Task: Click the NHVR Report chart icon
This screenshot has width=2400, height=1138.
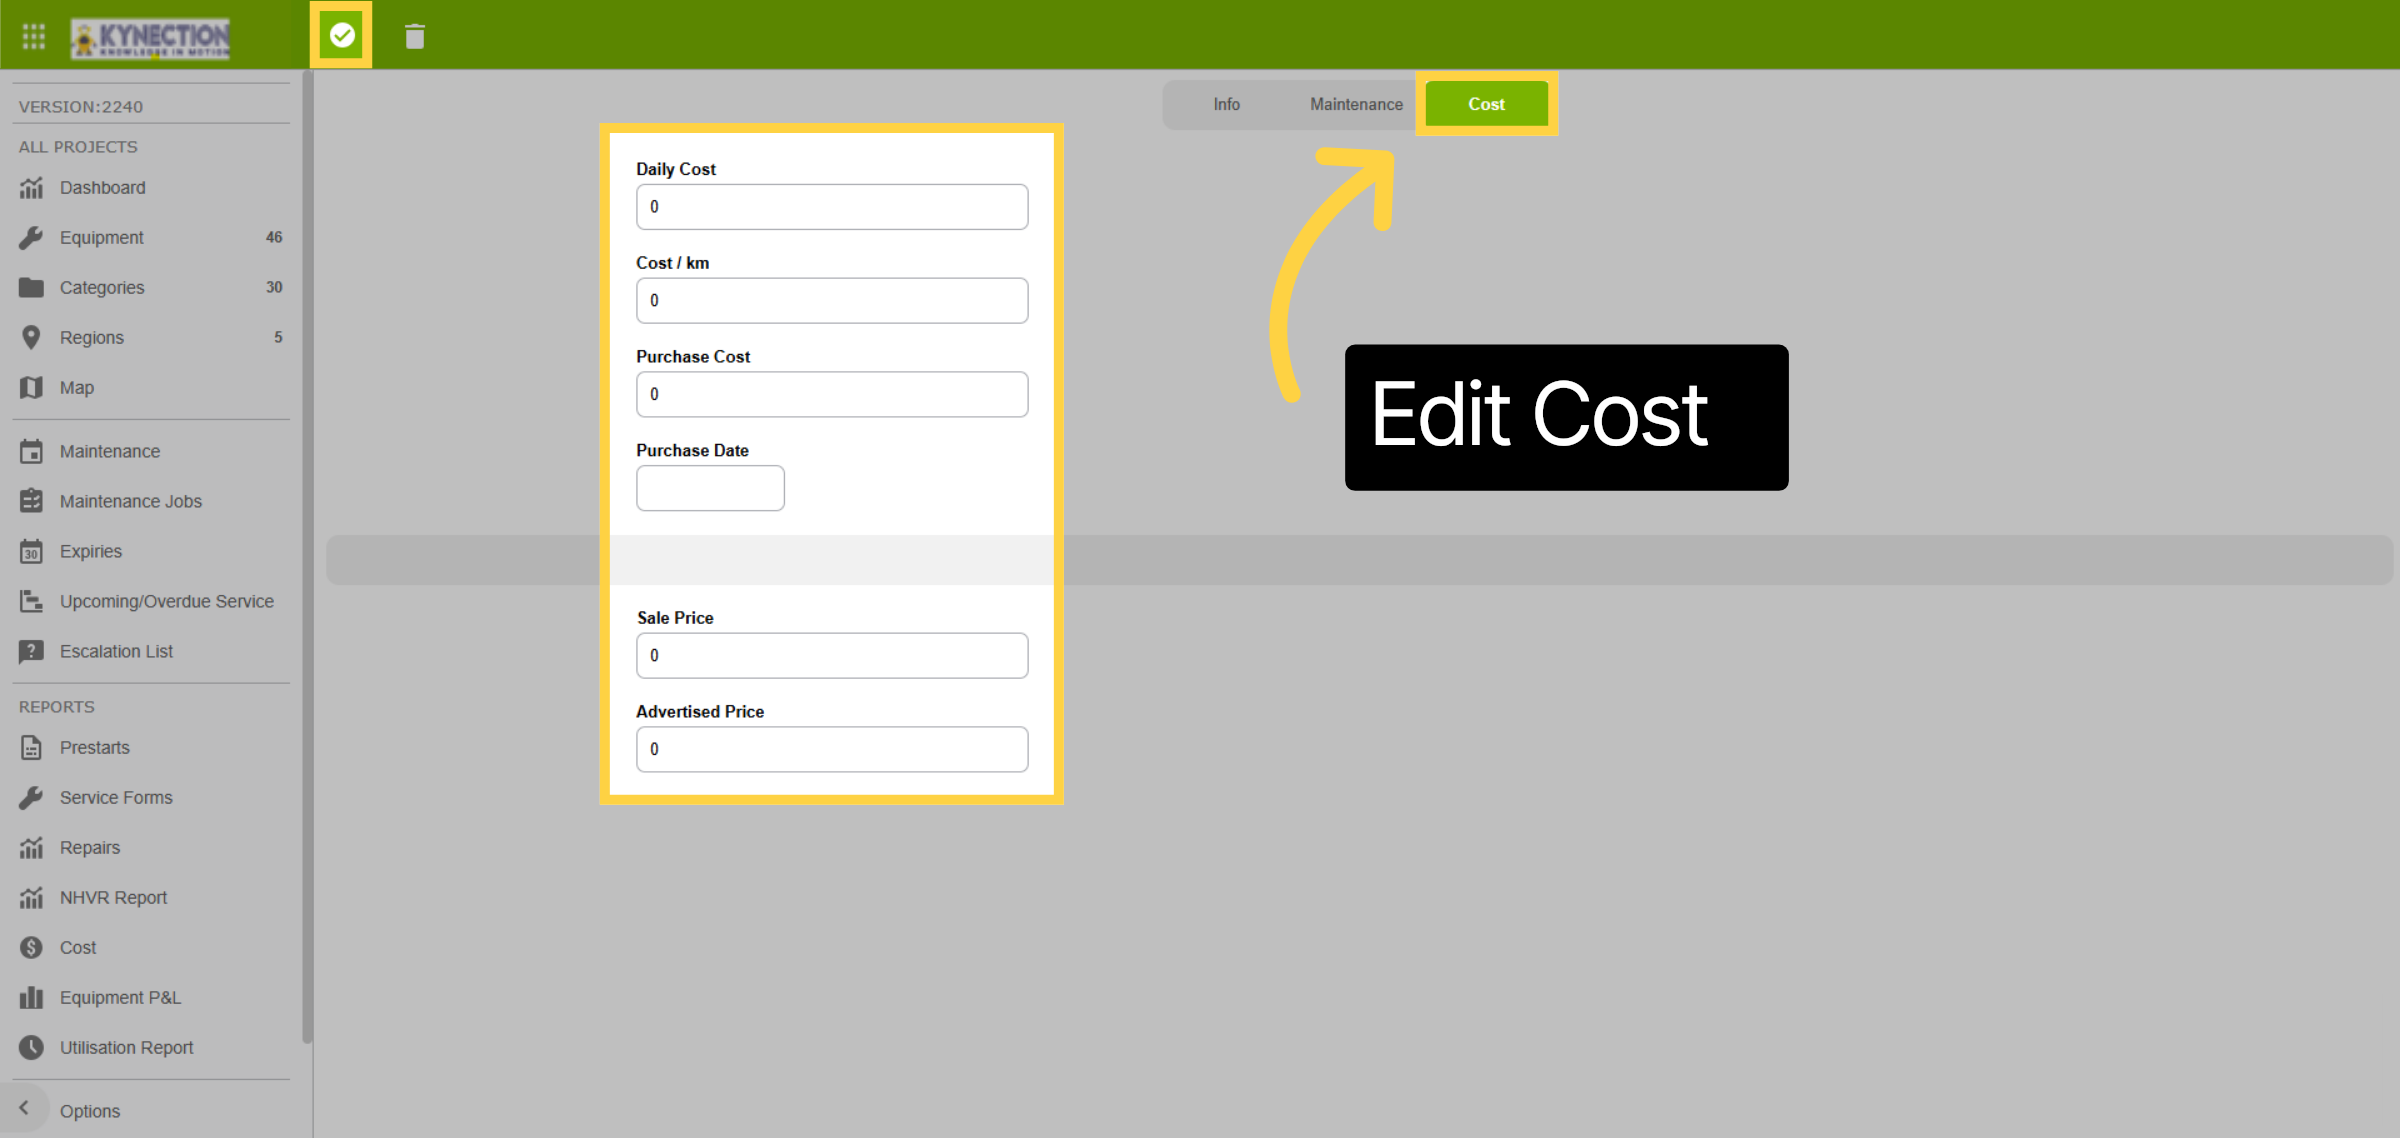Action: (x=32, y=898)
